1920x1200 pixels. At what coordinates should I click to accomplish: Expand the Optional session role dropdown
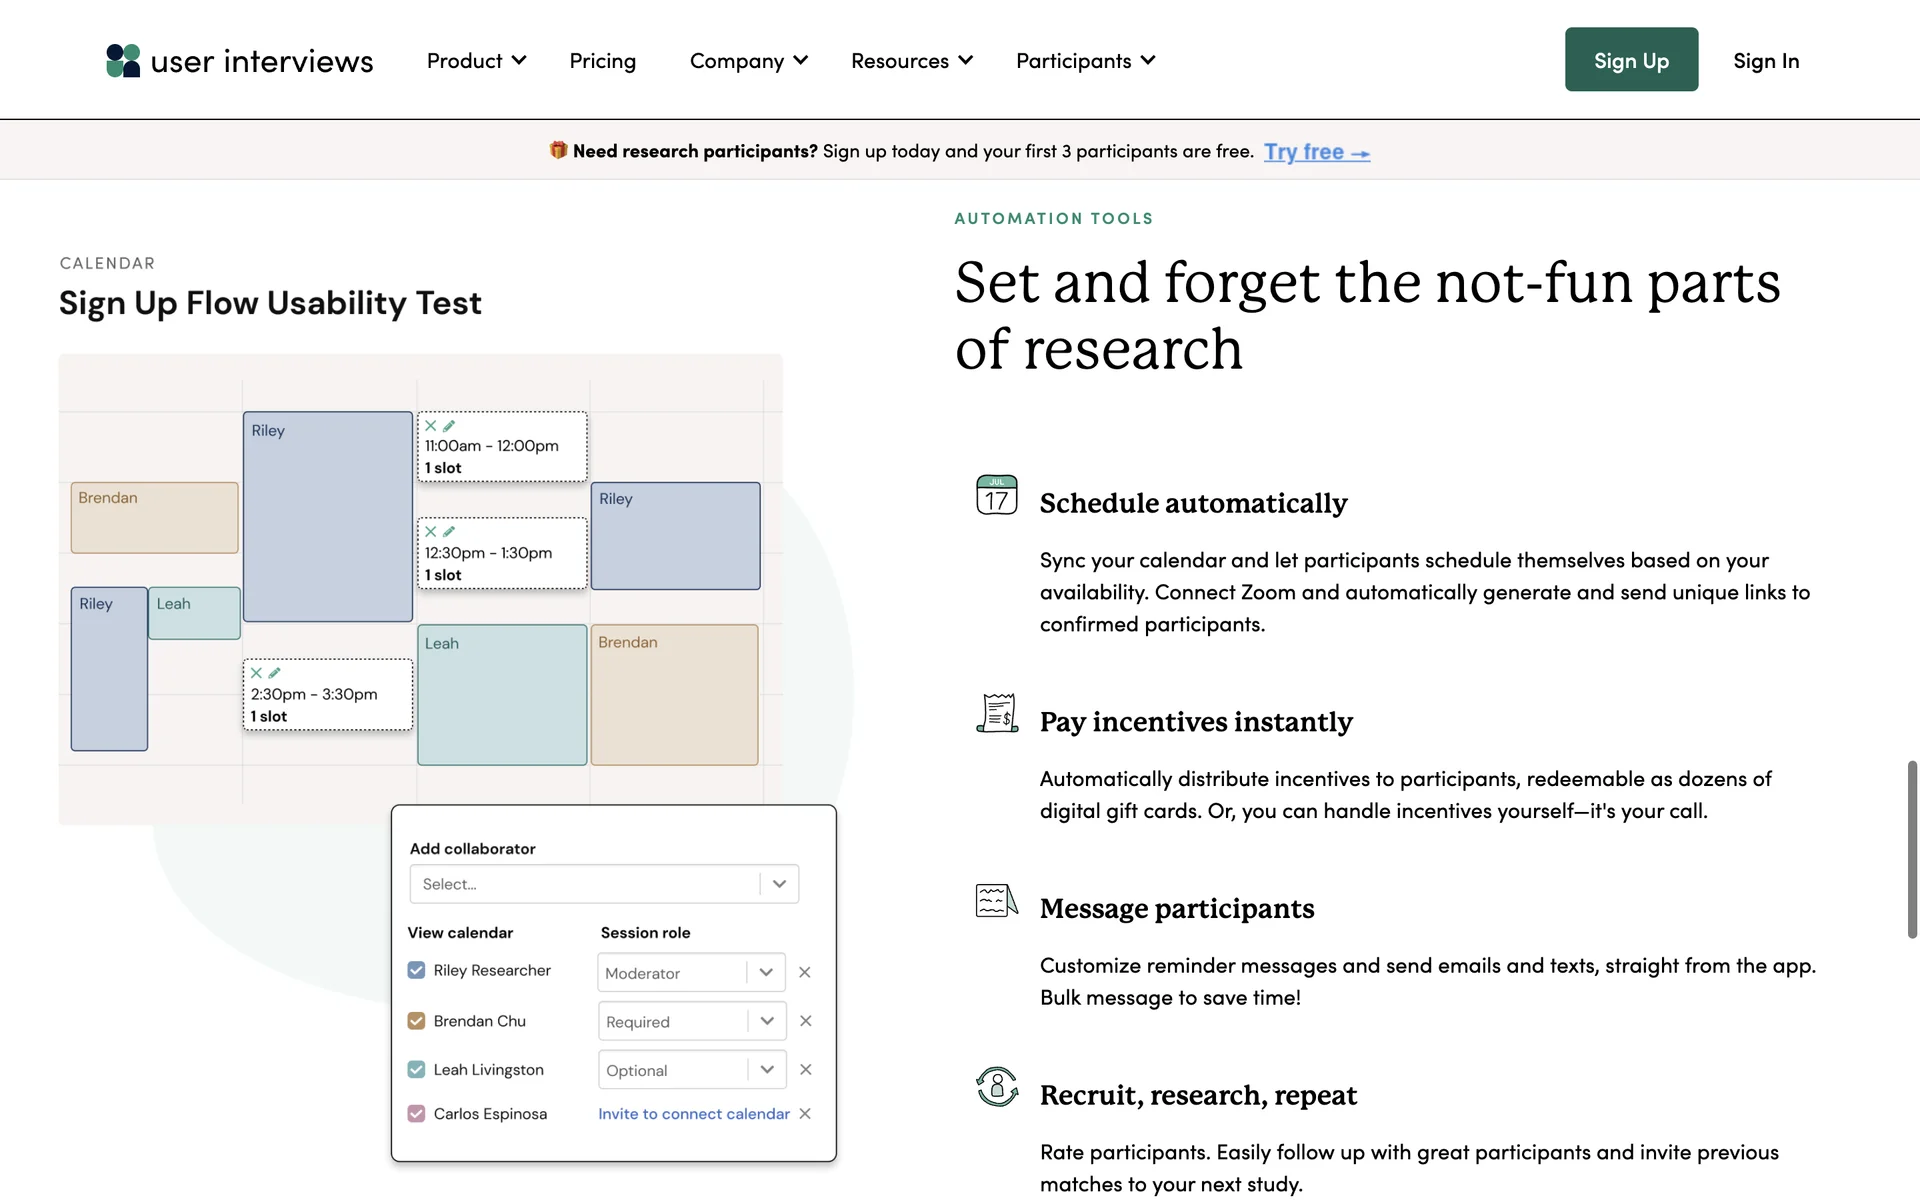tap(691, 1070)
